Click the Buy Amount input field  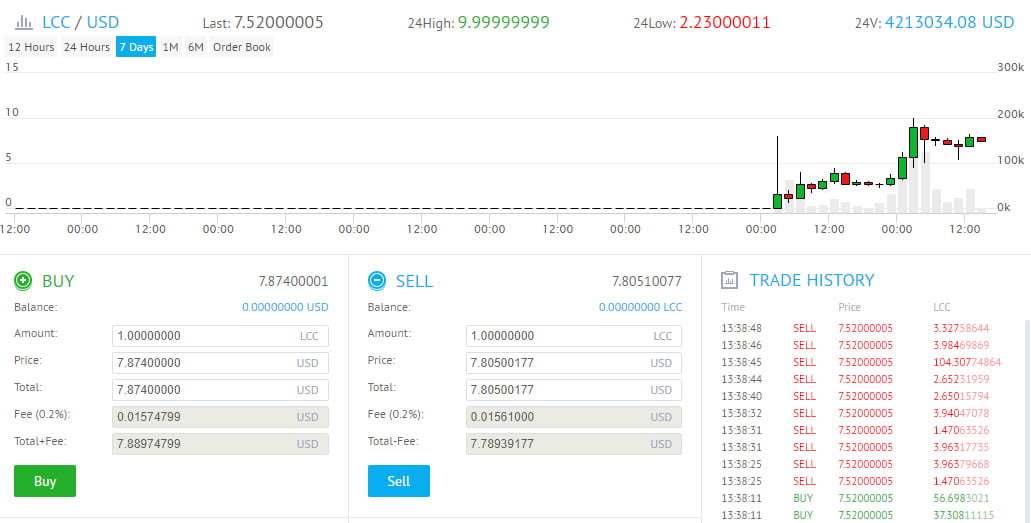220,336
